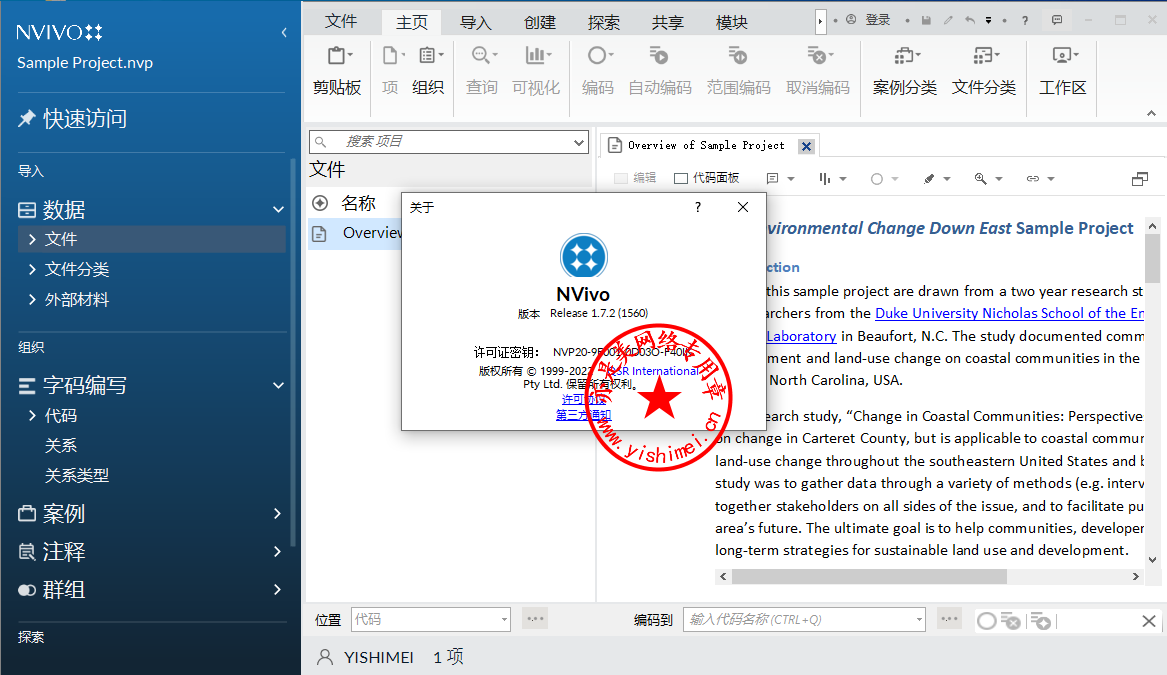Click the 取消编码 uncode tool
1167x675 pixels.
point(818,72)
